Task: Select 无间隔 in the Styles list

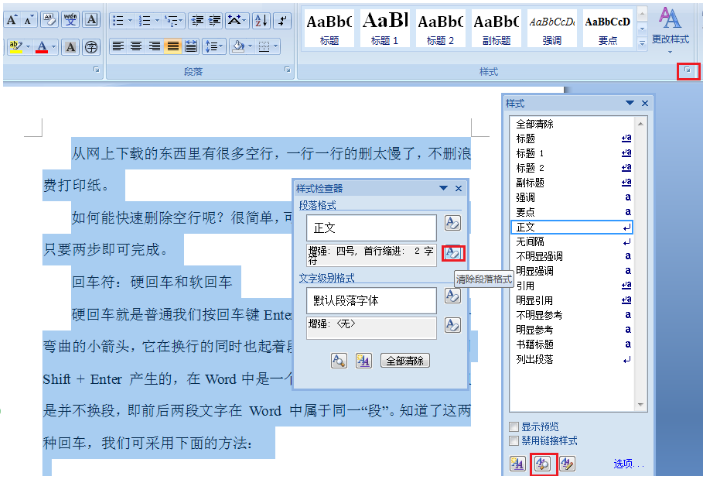Action: tap(571, 242)
